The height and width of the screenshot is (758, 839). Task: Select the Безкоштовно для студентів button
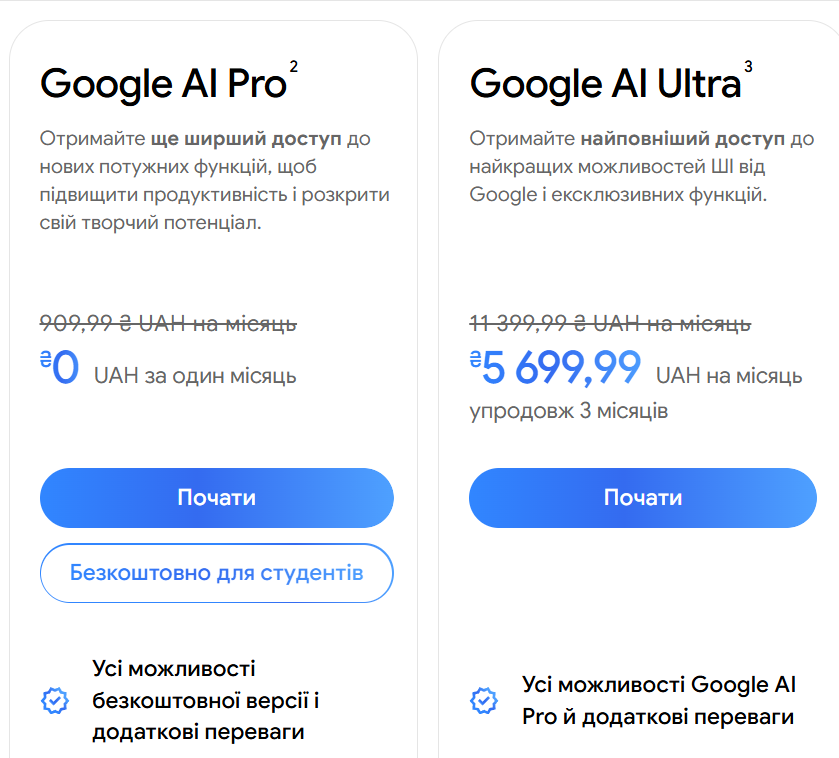pyautogui.click(x=217, y=573)
